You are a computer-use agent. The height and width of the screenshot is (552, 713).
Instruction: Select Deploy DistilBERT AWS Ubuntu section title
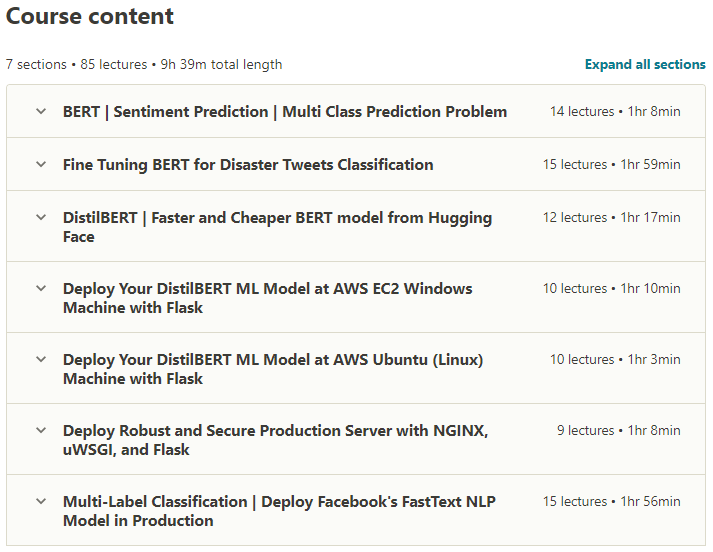coord(272,369)
